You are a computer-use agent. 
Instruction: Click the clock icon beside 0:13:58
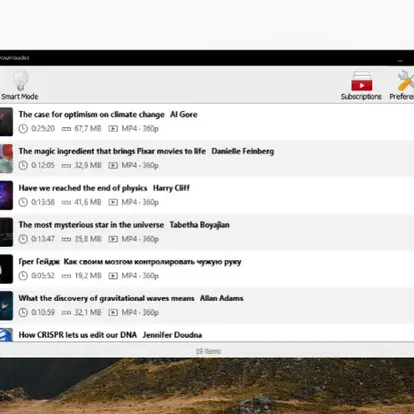point(23,202)
